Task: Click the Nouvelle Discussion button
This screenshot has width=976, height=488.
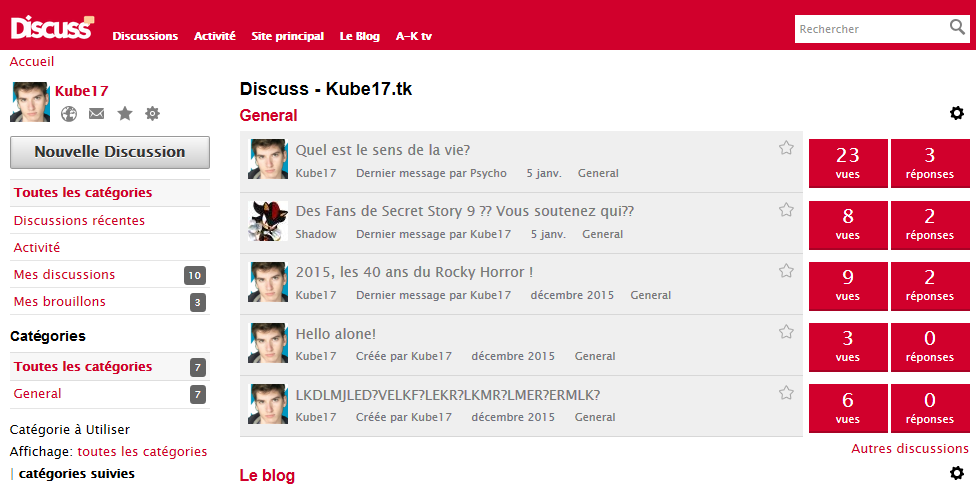Action: [x=110, y=152]
